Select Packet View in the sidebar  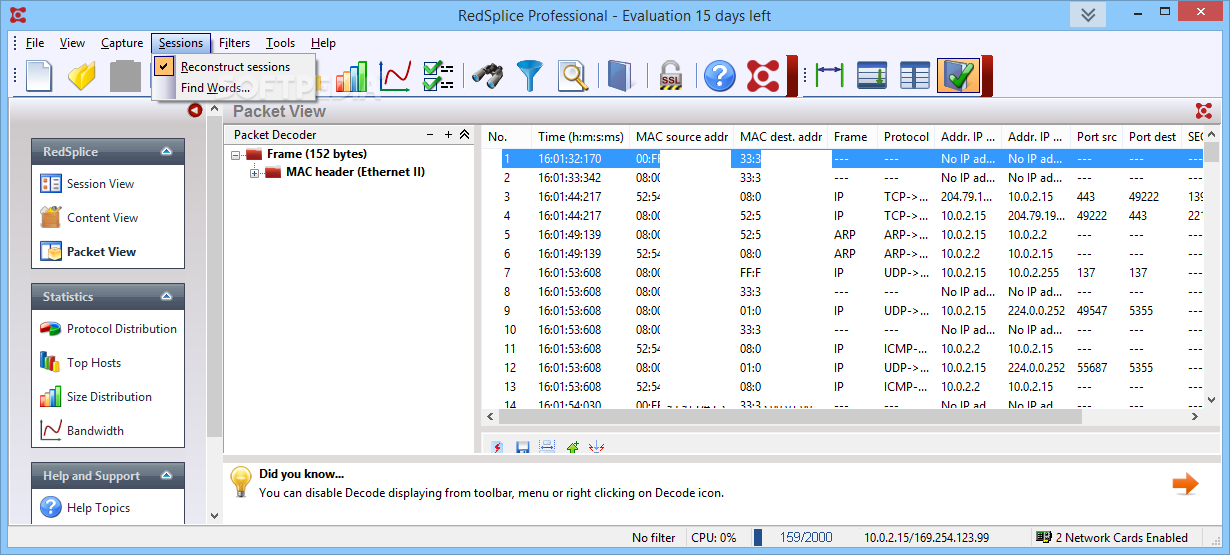coord(101,252)
